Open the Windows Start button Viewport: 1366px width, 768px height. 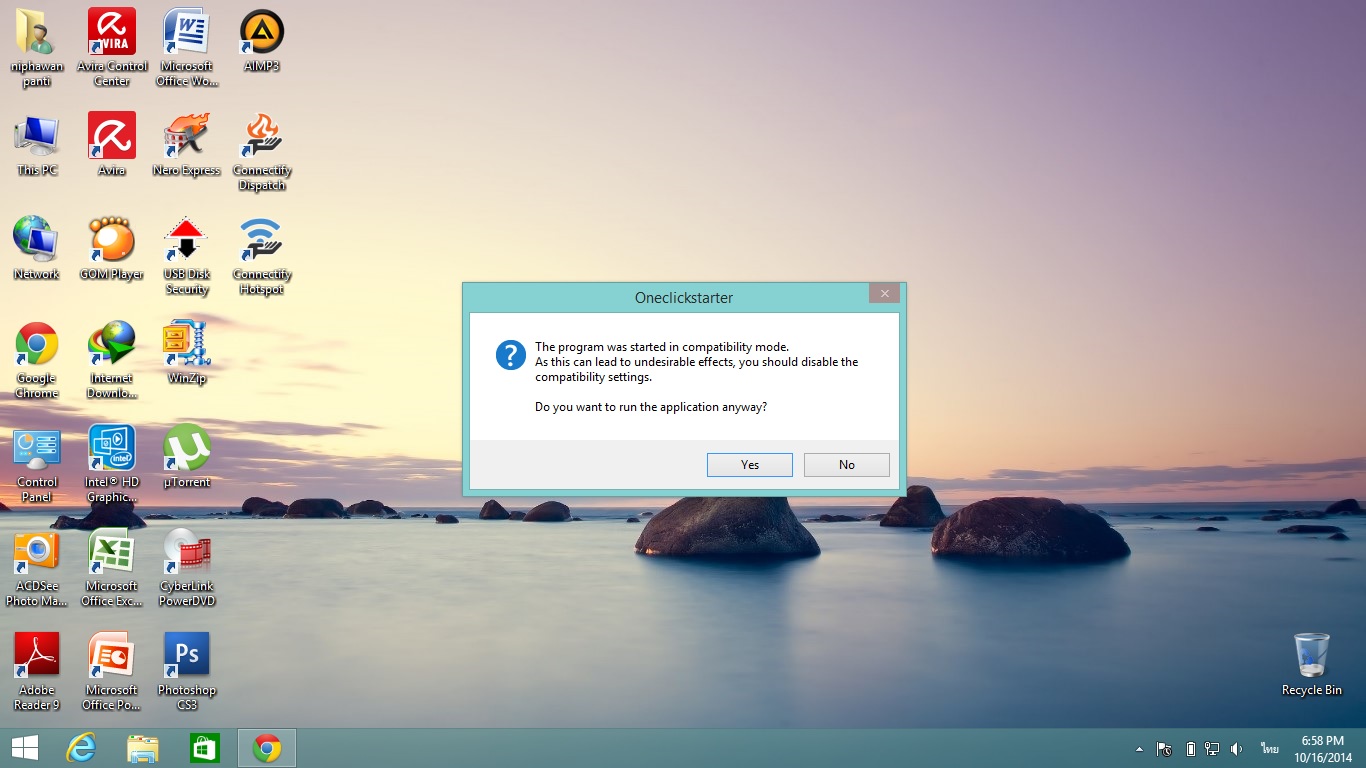(x=24, y=748)
